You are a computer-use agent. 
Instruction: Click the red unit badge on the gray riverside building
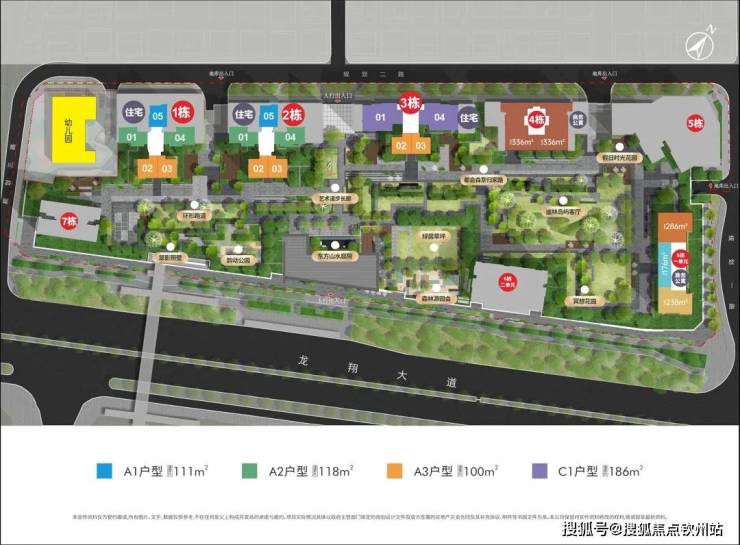pos(508,282)
